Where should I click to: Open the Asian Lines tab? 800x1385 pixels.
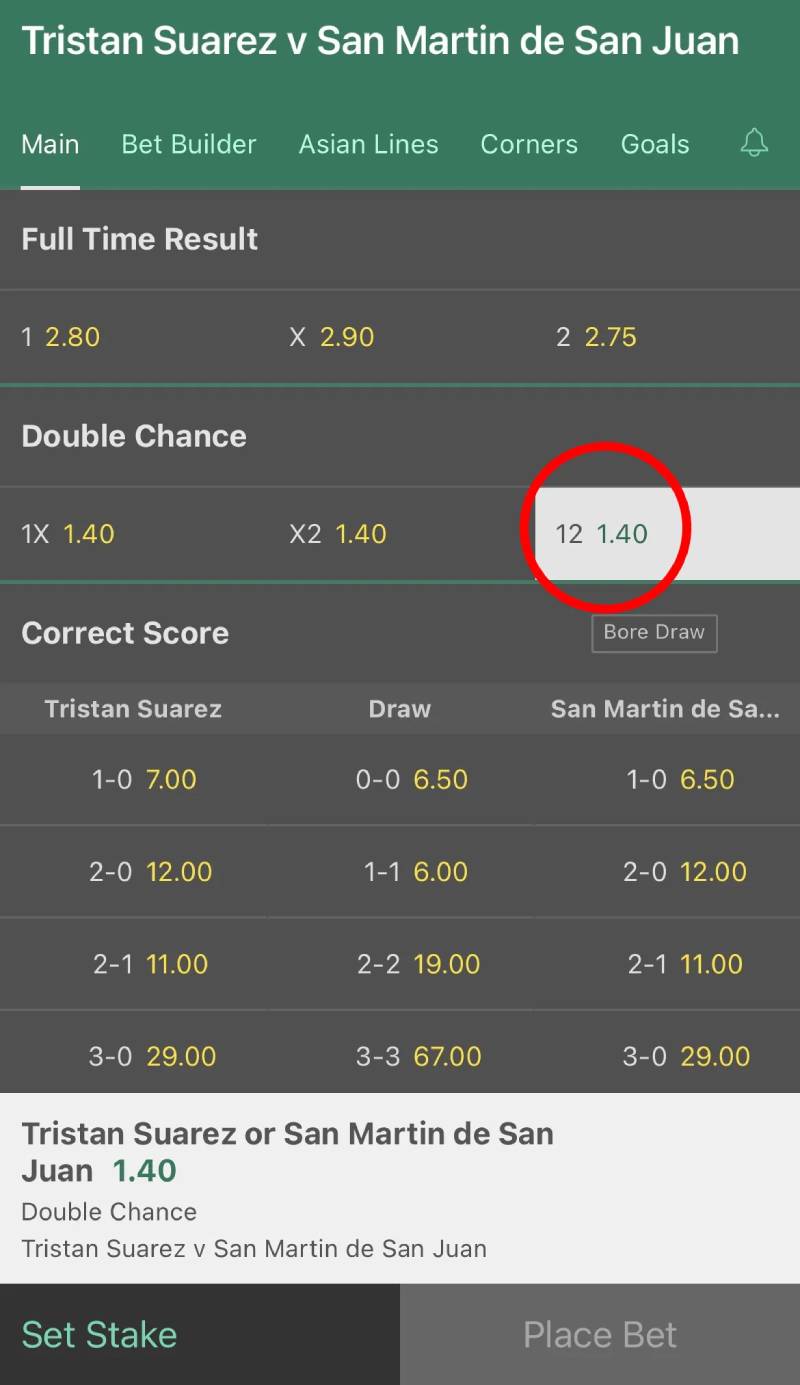[x=368, y=143]
